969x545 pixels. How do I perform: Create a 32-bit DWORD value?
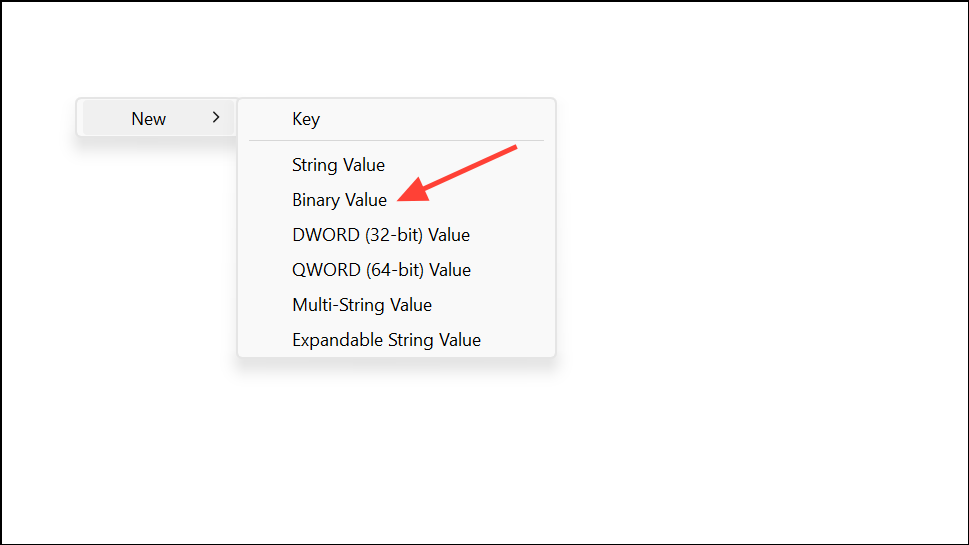pos(380,235)
